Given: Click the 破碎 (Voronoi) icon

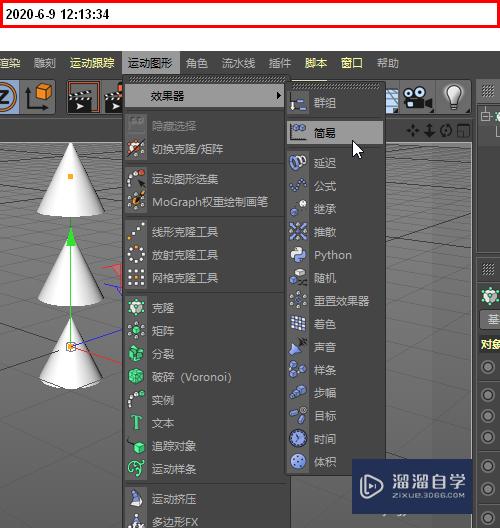Looking at the screenshot, I should coord(136,377).
